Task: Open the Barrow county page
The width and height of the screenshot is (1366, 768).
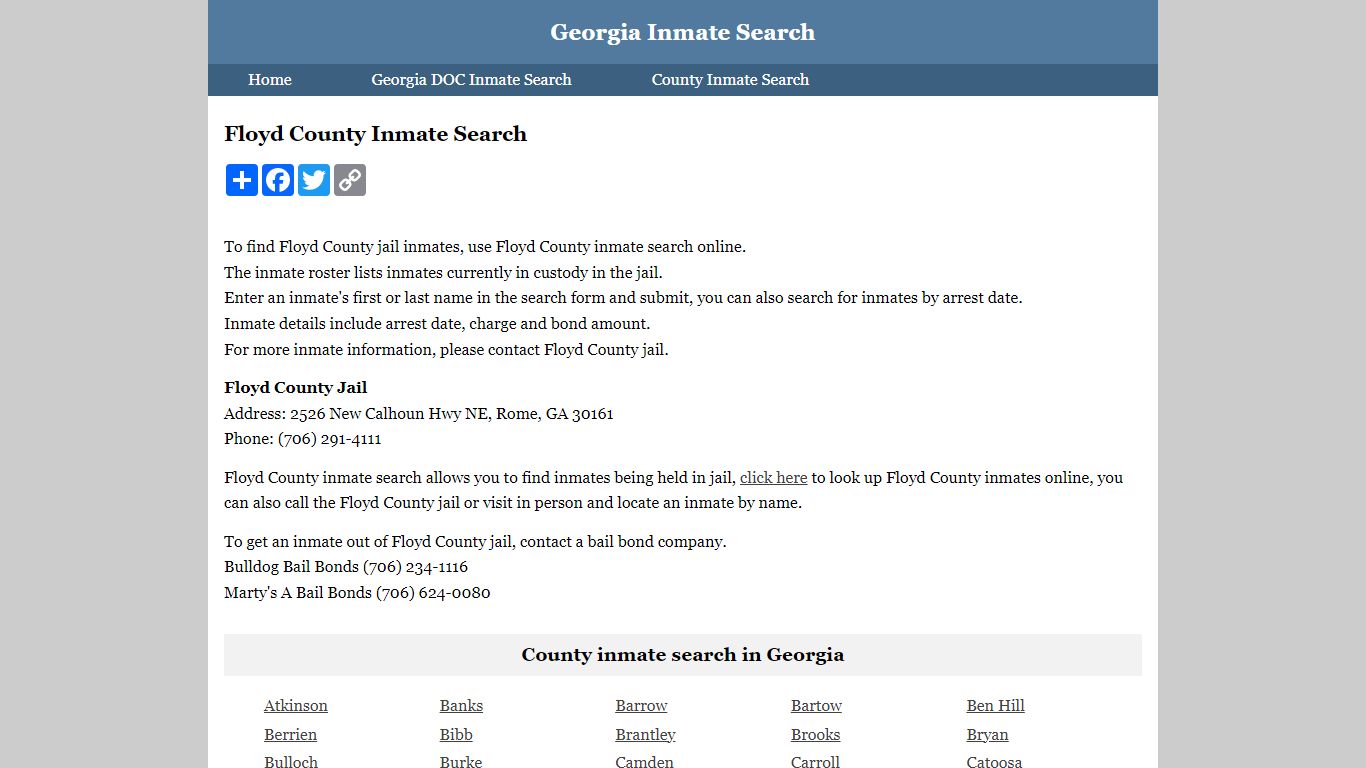Action: (641, 705)
